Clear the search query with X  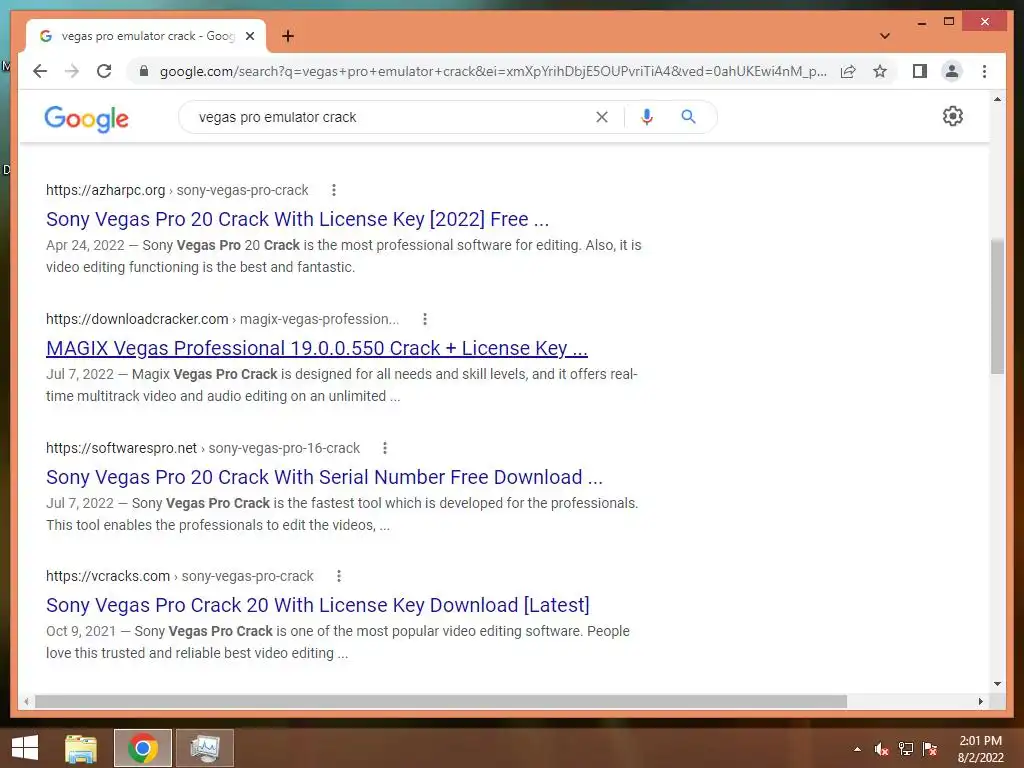click(x=601, y=117)
